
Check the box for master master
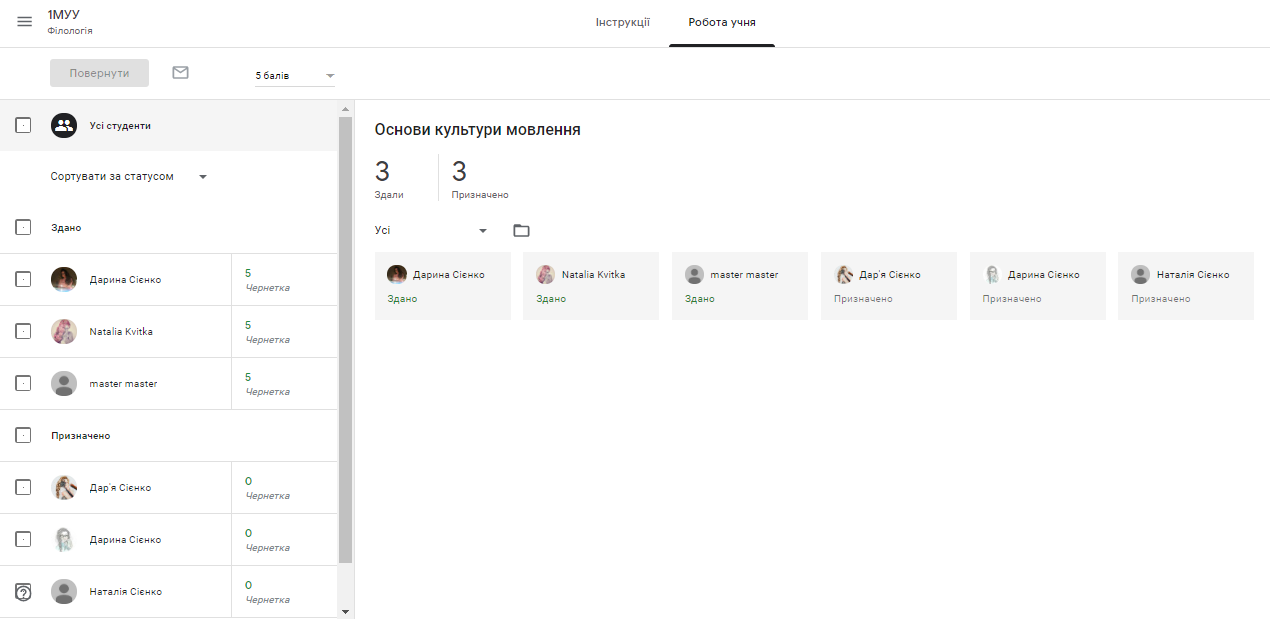(23, 384)
